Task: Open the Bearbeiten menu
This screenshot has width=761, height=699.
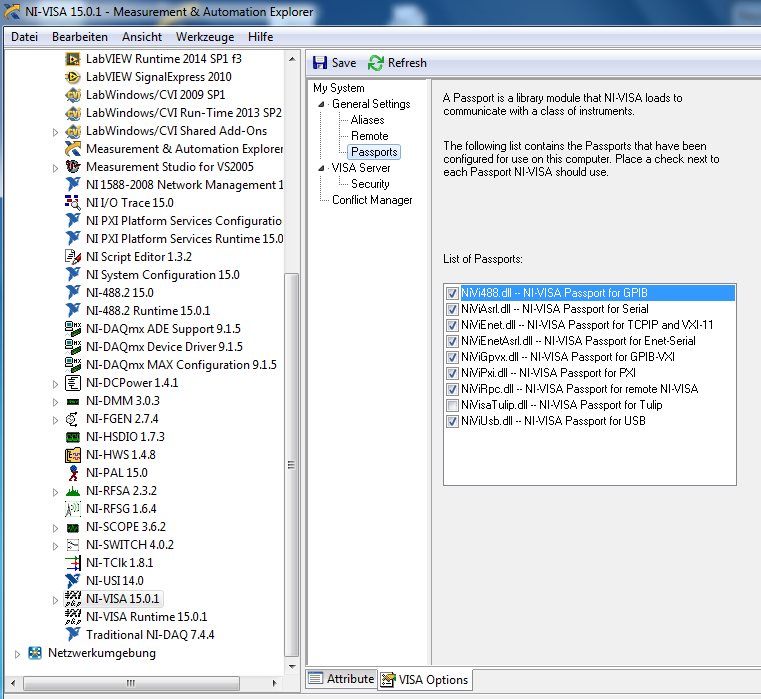Action: pyautogui.click(x=80, y=37)
